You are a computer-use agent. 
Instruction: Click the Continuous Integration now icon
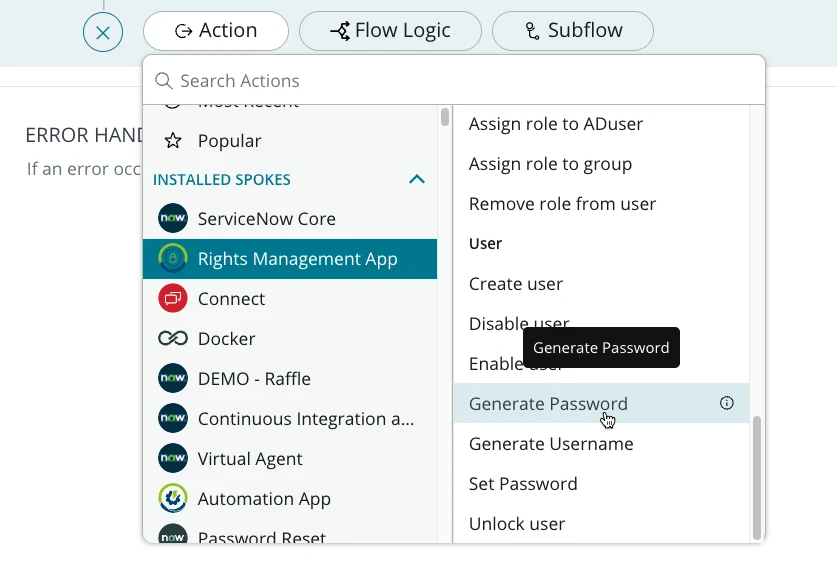pyautogui.click(x=172, y=418)
